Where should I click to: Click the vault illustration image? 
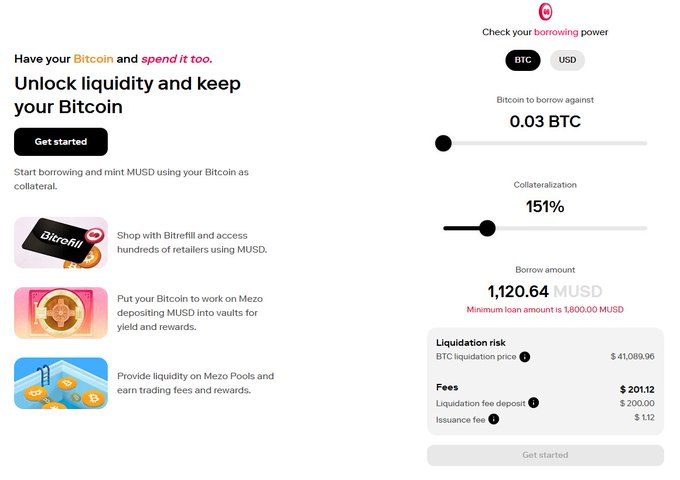point(61,313)
